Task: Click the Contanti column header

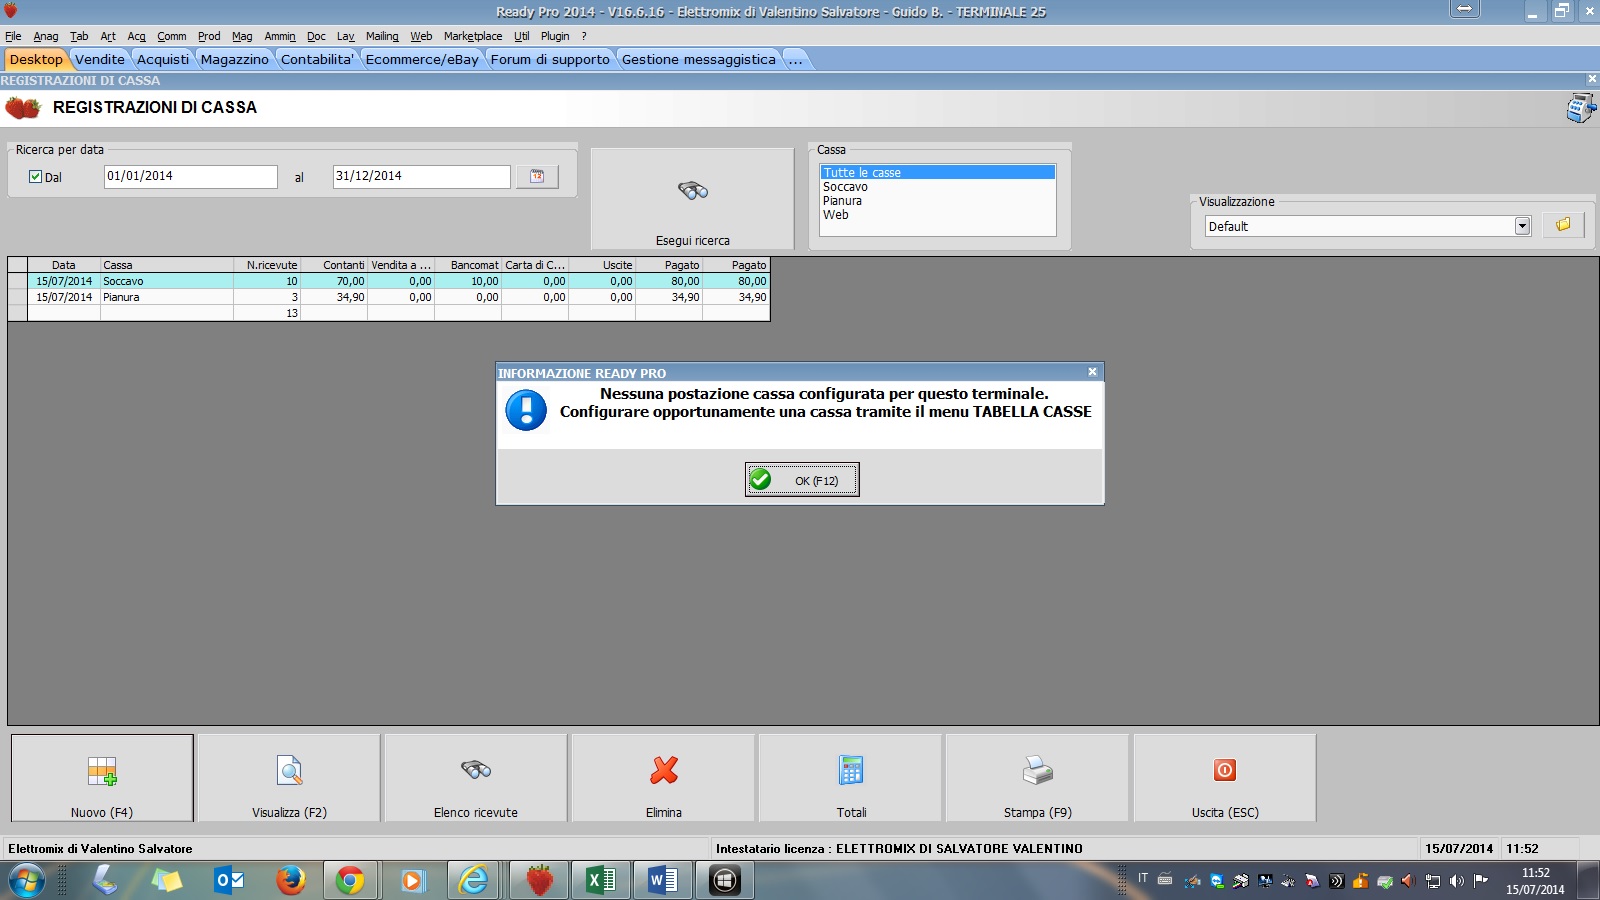Action: 334,265
